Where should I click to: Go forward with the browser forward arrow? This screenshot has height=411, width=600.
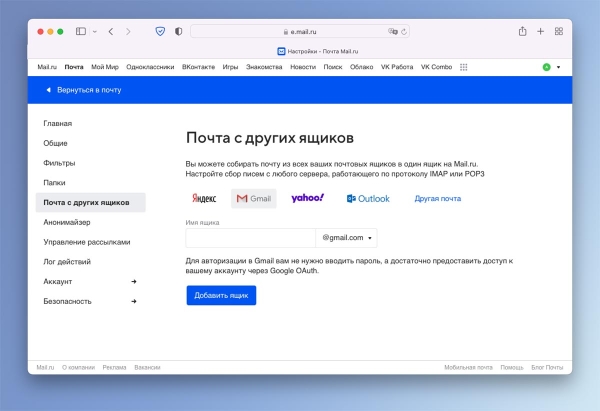click(x=128, y=31)
